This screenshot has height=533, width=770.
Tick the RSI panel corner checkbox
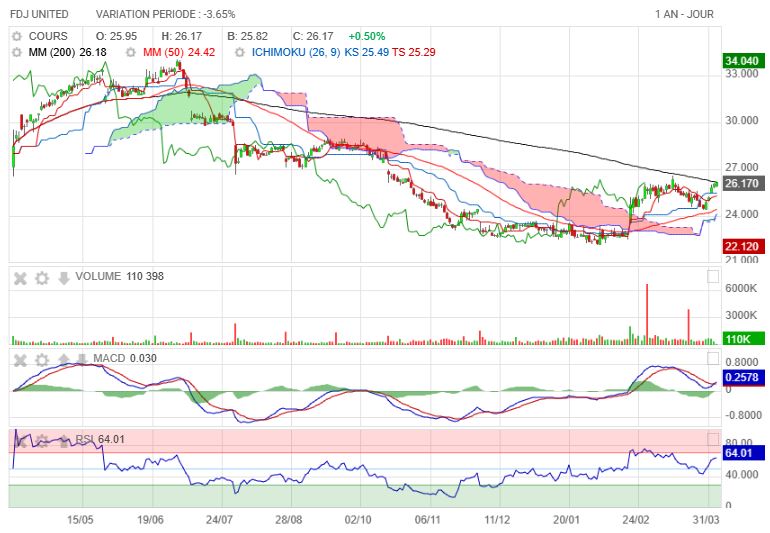[713, 439]
